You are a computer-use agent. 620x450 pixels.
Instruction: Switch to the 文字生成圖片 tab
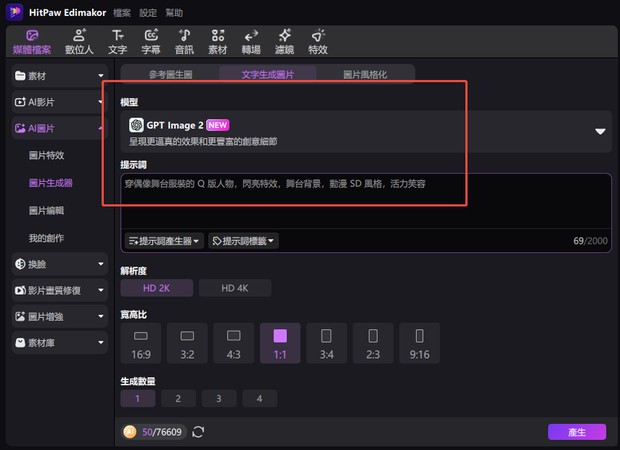click(268, 74)
